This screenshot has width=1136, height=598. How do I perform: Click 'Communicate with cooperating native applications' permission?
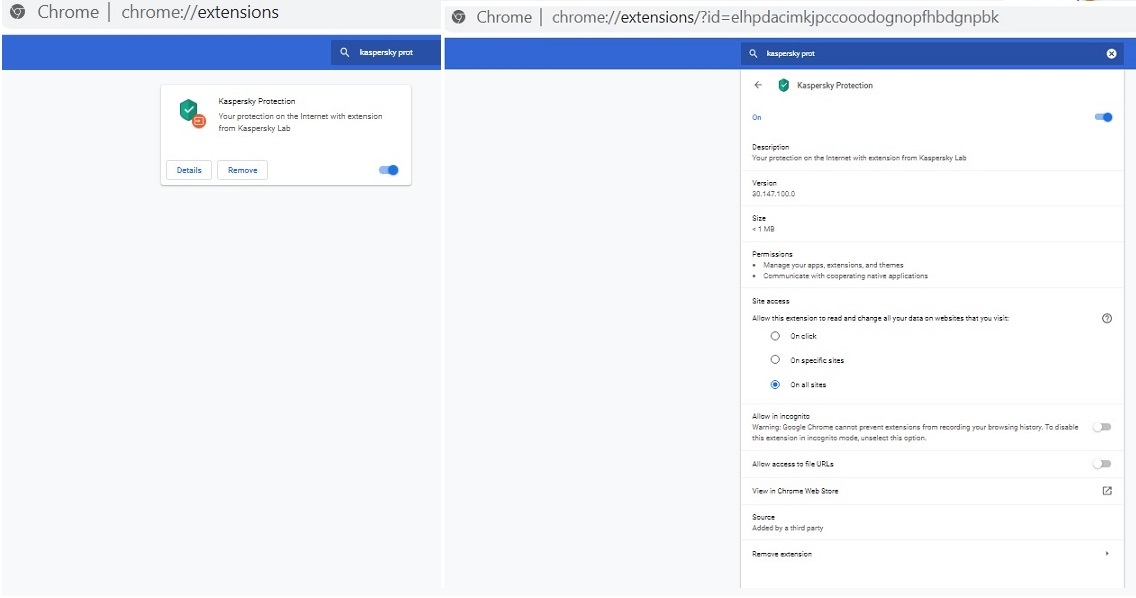tap(845, 276)
